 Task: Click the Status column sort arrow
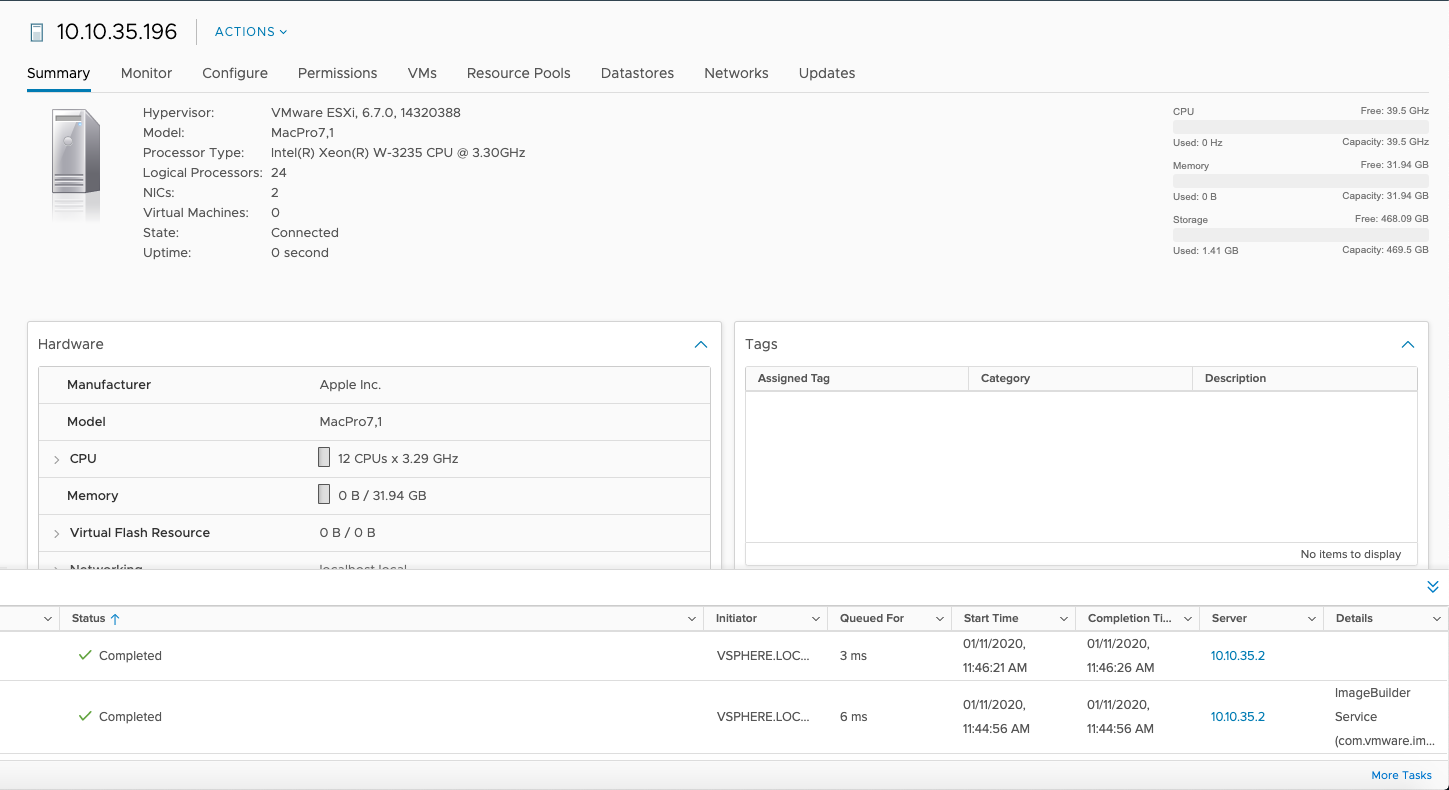pyautogui.click(x=115, y=619)
